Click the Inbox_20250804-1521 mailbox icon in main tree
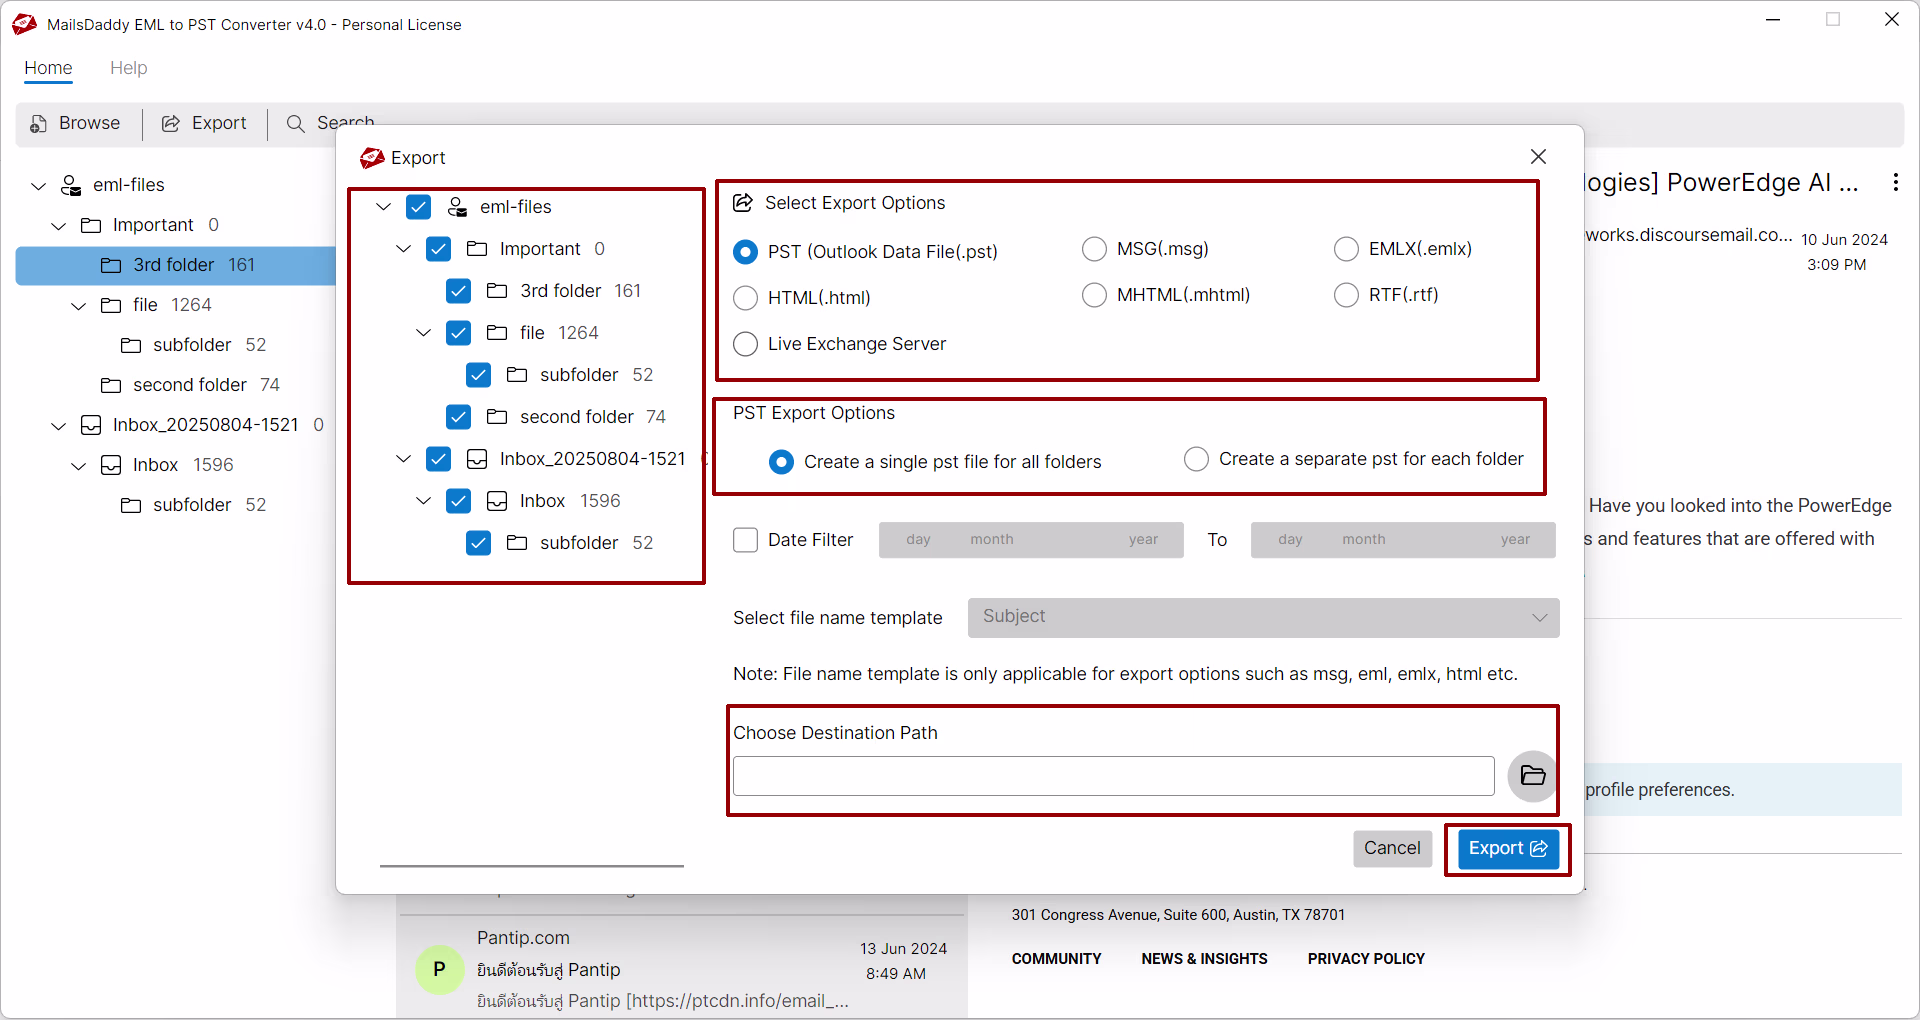This screenshot has width=1920, height=1020. coord(91,425)
